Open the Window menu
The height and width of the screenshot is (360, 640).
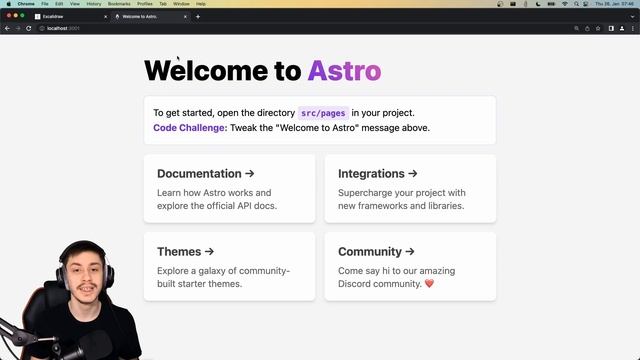click(181, 4)
